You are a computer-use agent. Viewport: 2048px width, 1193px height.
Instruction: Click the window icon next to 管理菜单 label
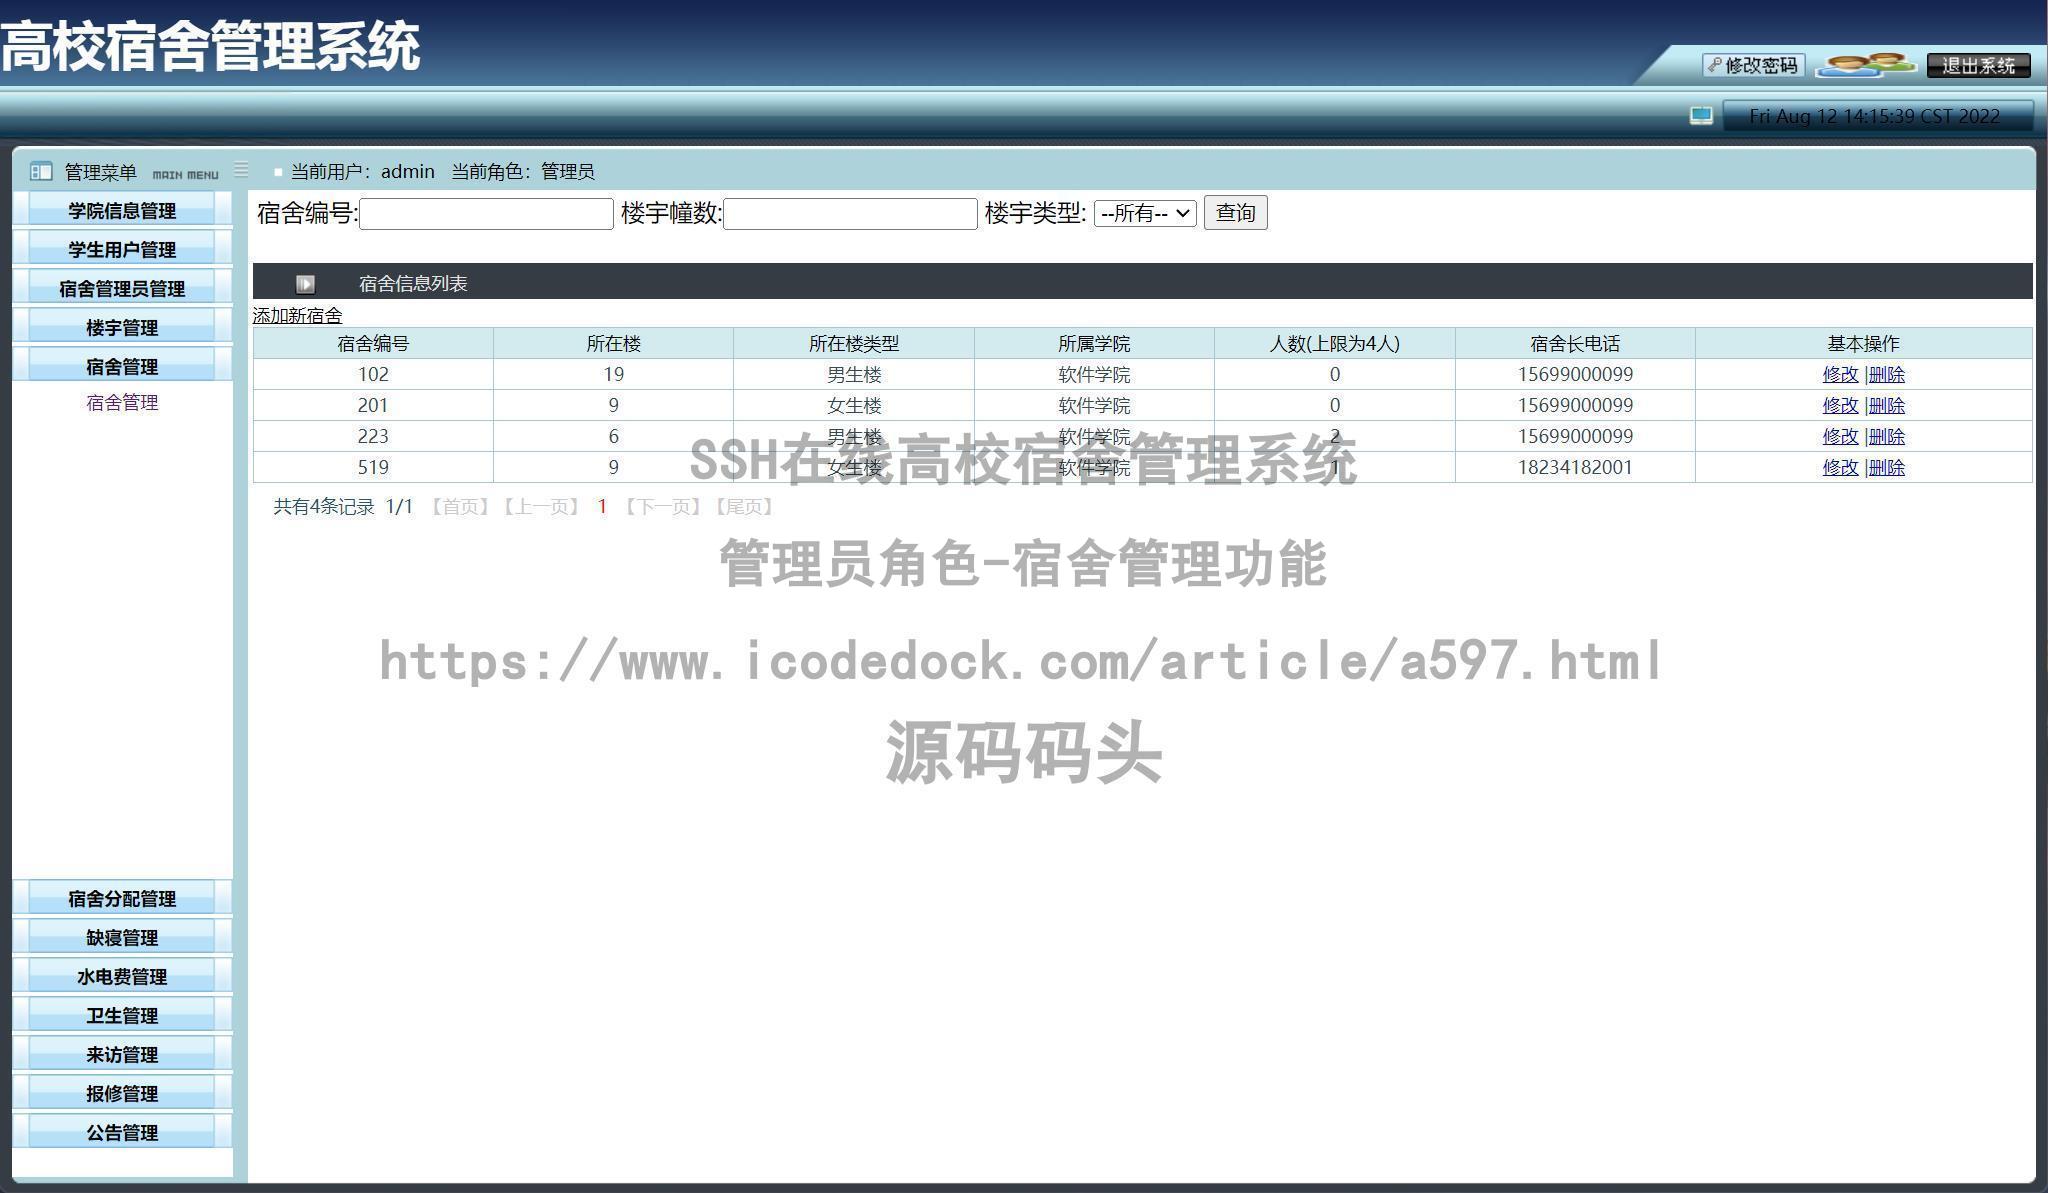click(x=41, y=170)
